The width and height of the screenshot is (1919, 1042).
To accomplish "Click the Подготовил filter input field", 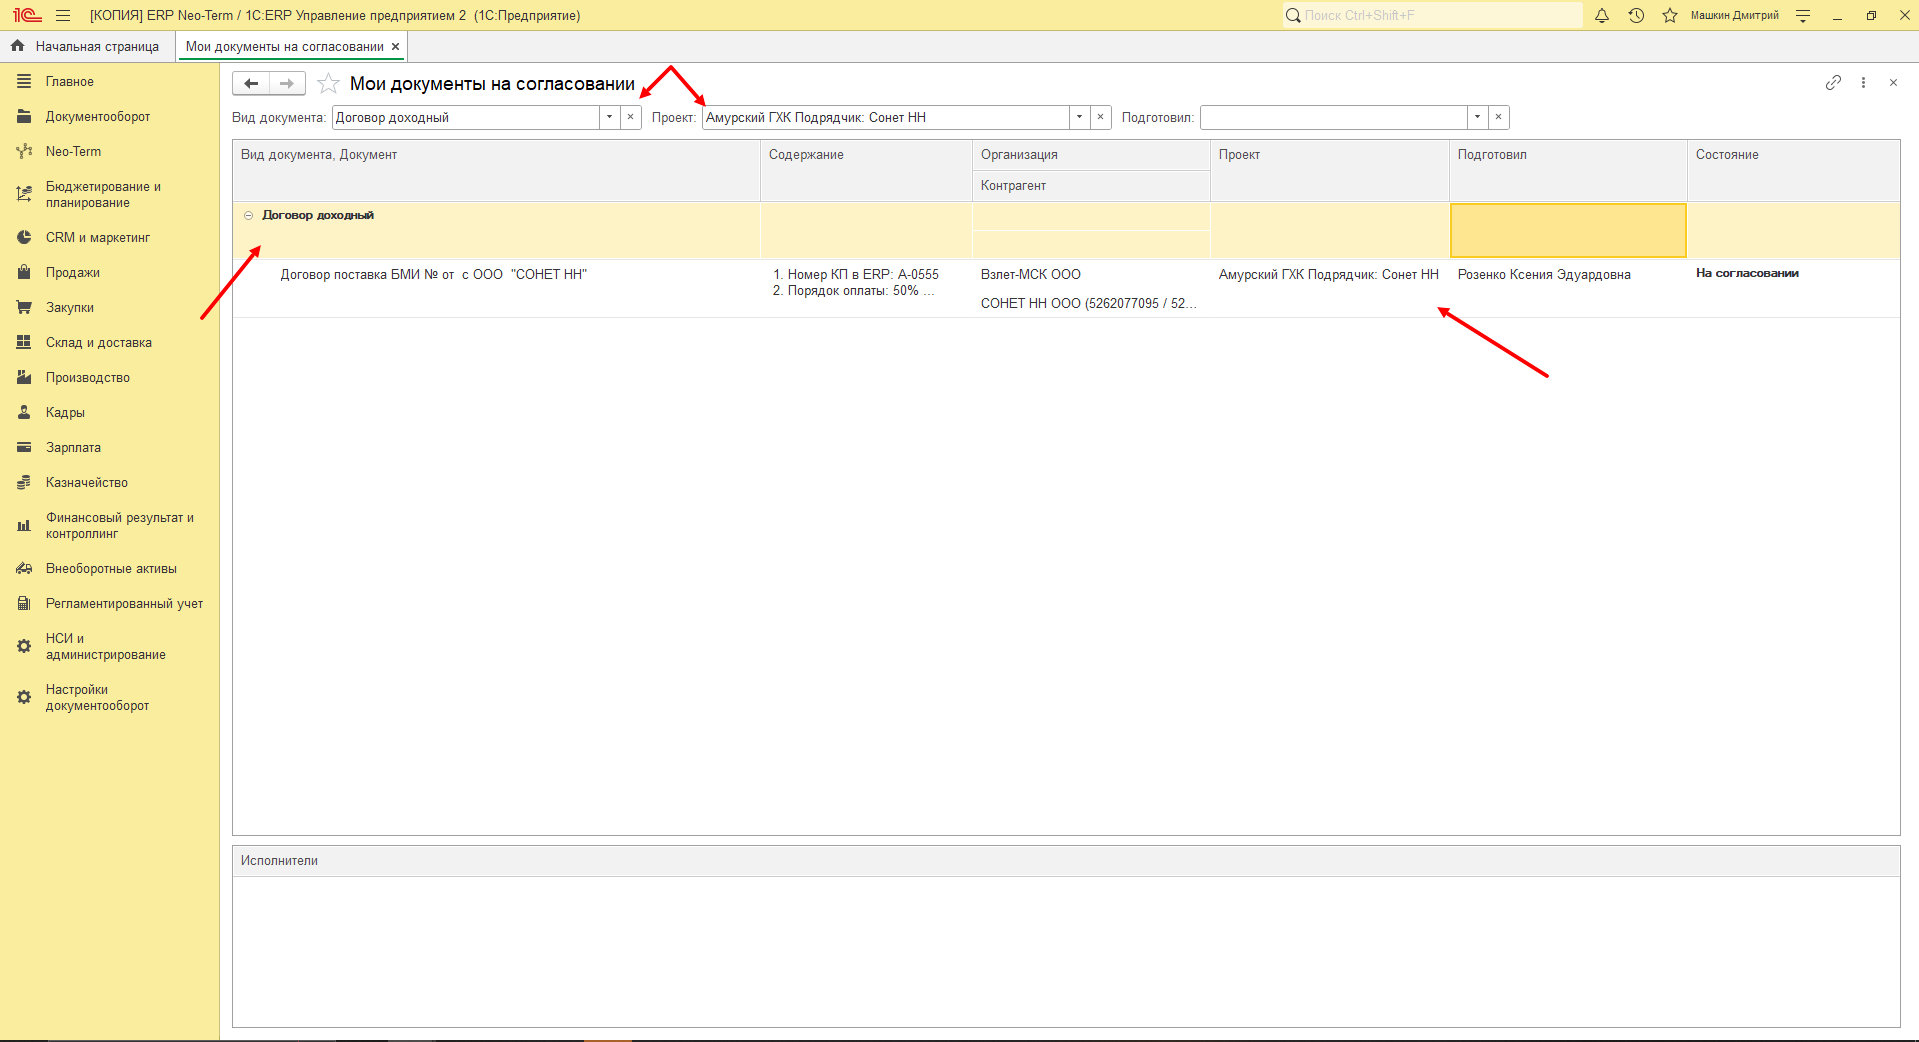I will coord(1334,117).
